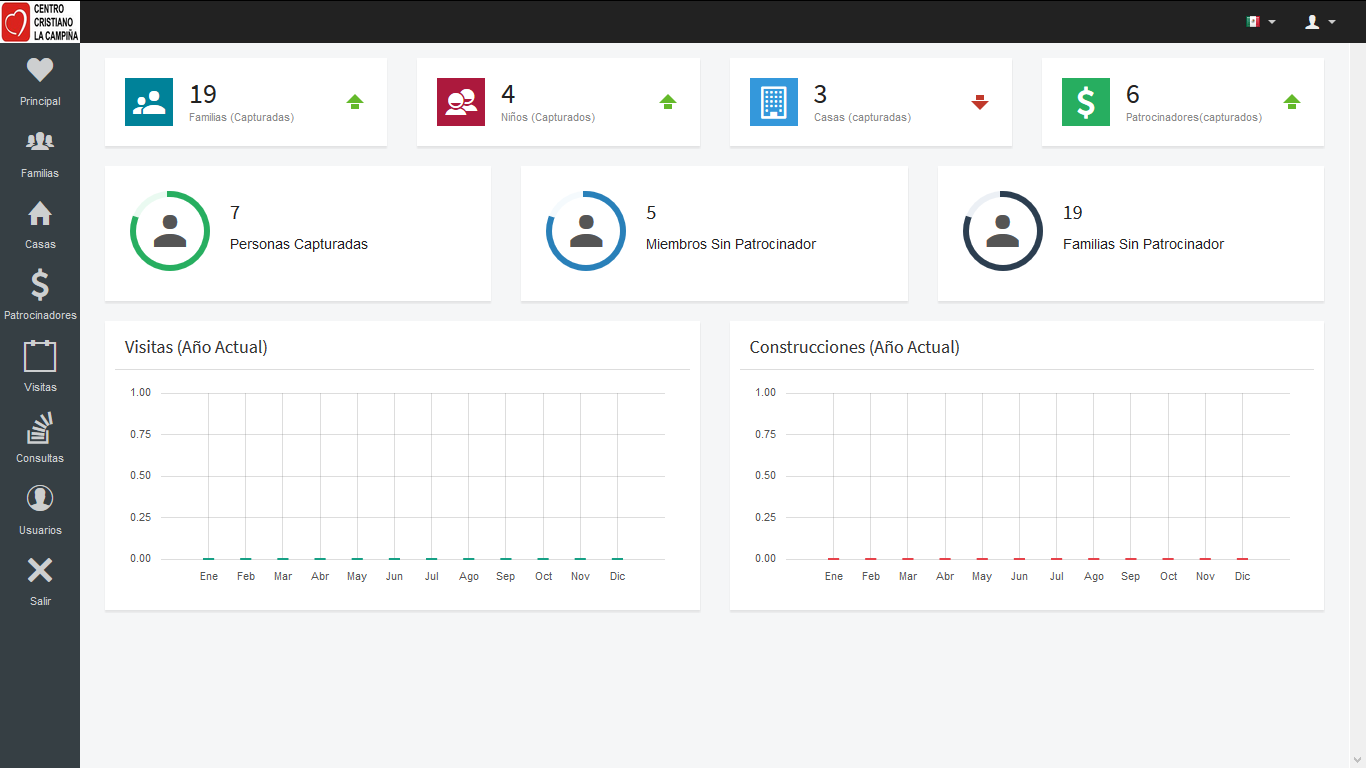Image resolution: width=1366 pixels, height=768 pixels.
Task: Click the heart icon for Principal
Action: pos(40,70)
